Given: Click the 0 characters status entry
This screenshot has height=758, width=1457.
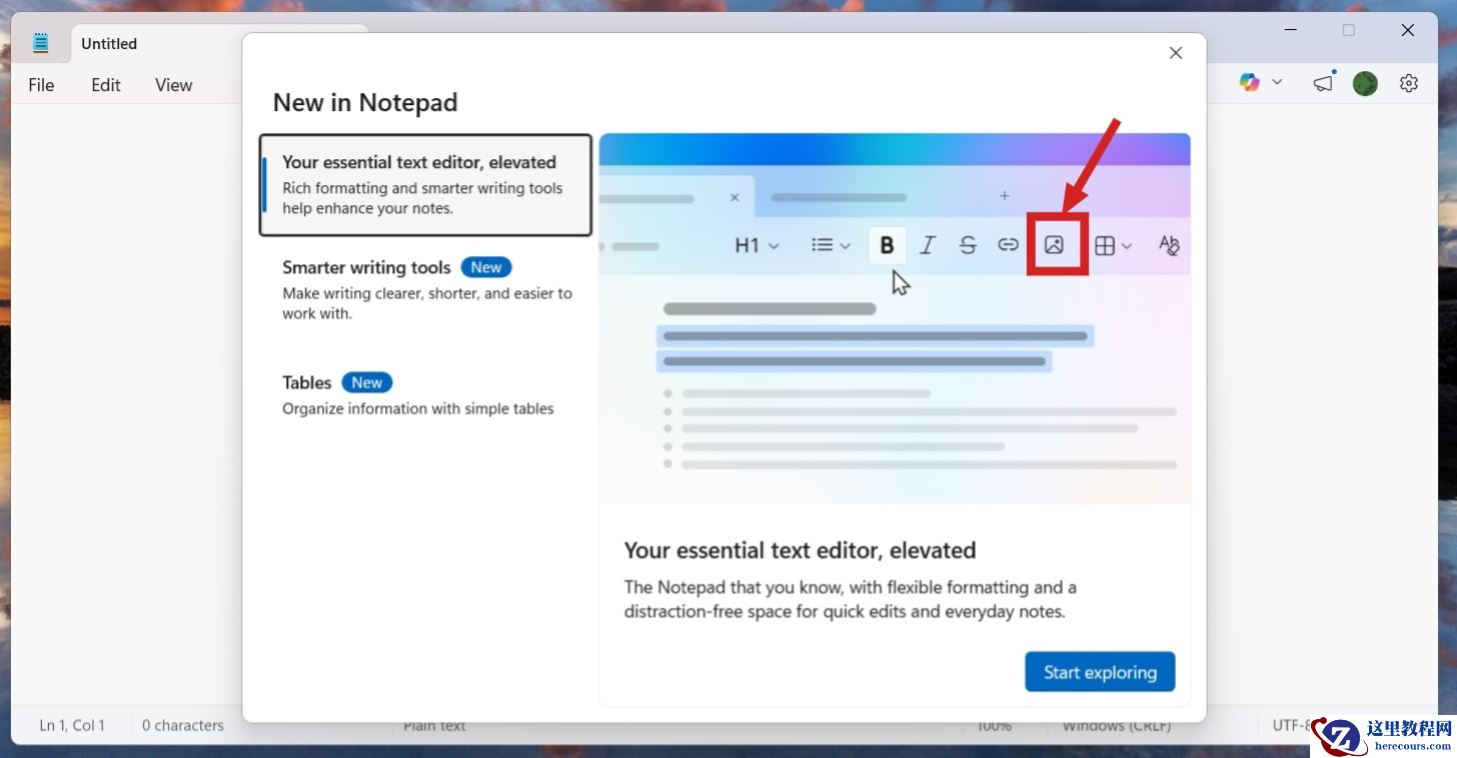Looking at the screenshot, I should [x=183, y=725].
